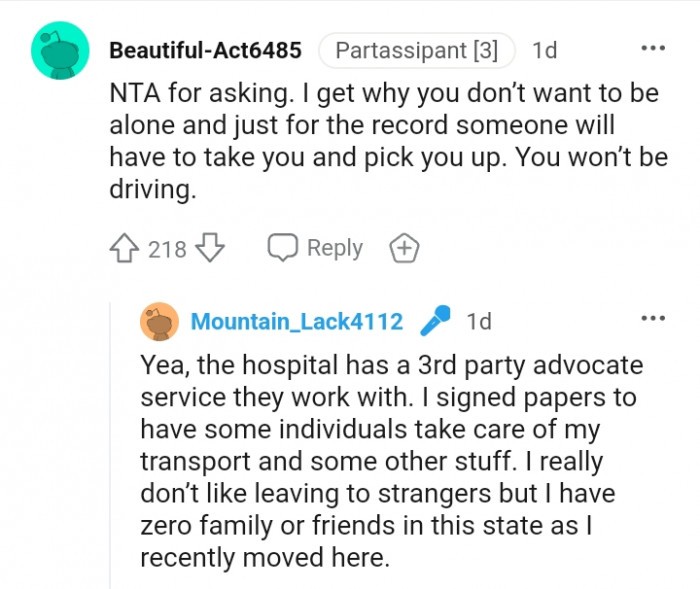700x589 pixels.
Task: Click the Reply speech bubble icon
Action: pos(283,248)
